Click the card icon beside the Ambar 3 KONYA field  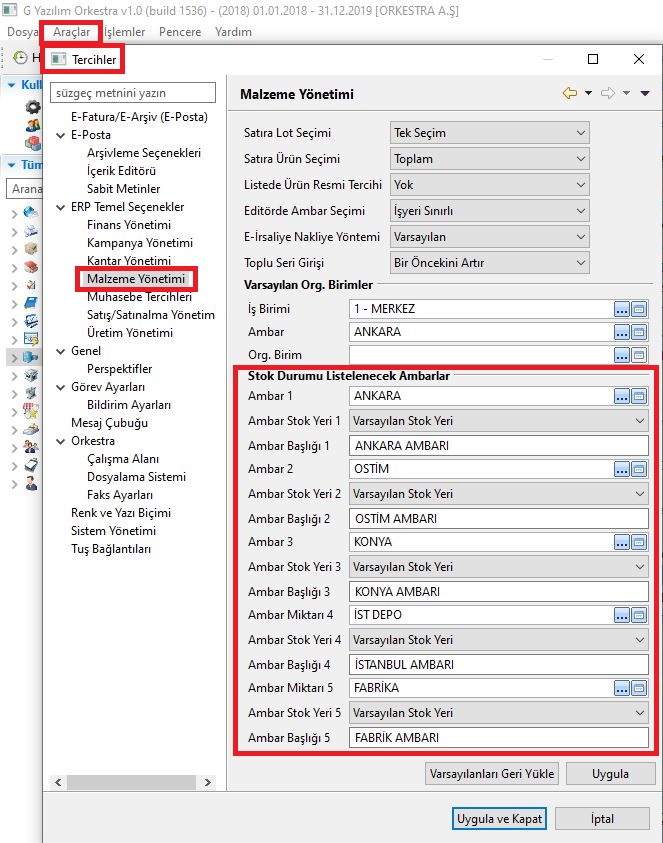point(639,542)
